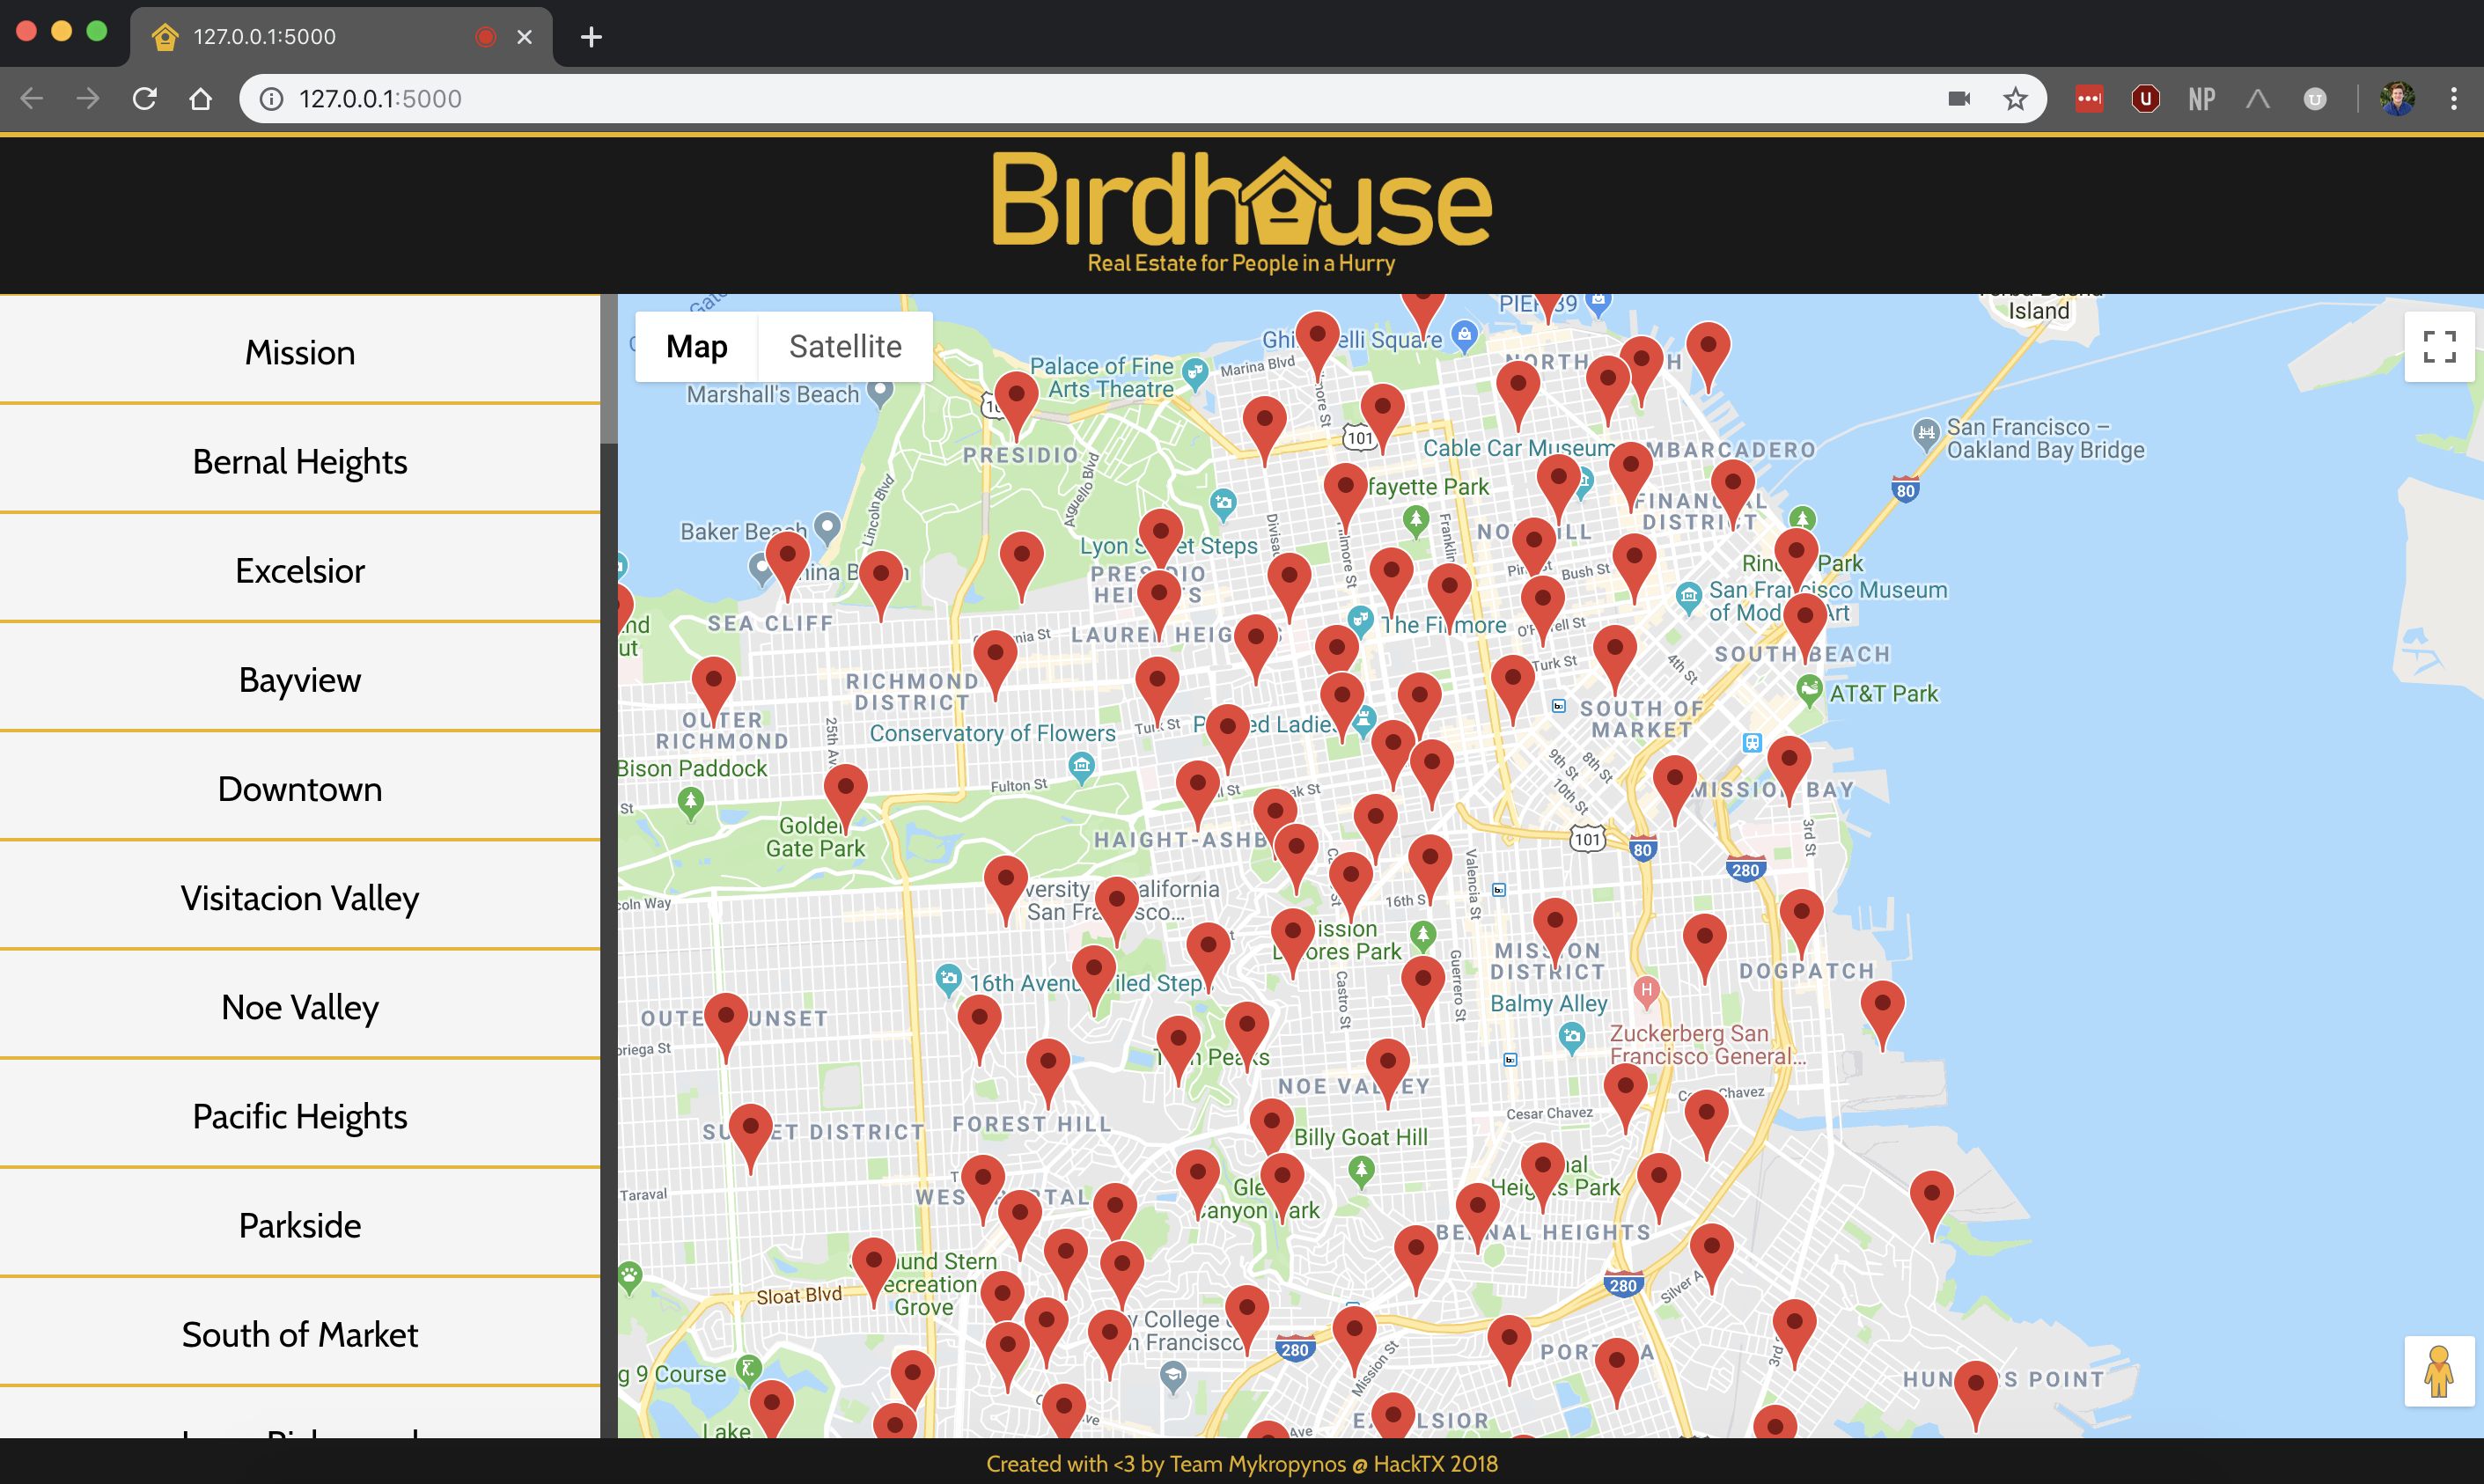Pick Noe Valley in the sidebar

tap(300, 1006)
